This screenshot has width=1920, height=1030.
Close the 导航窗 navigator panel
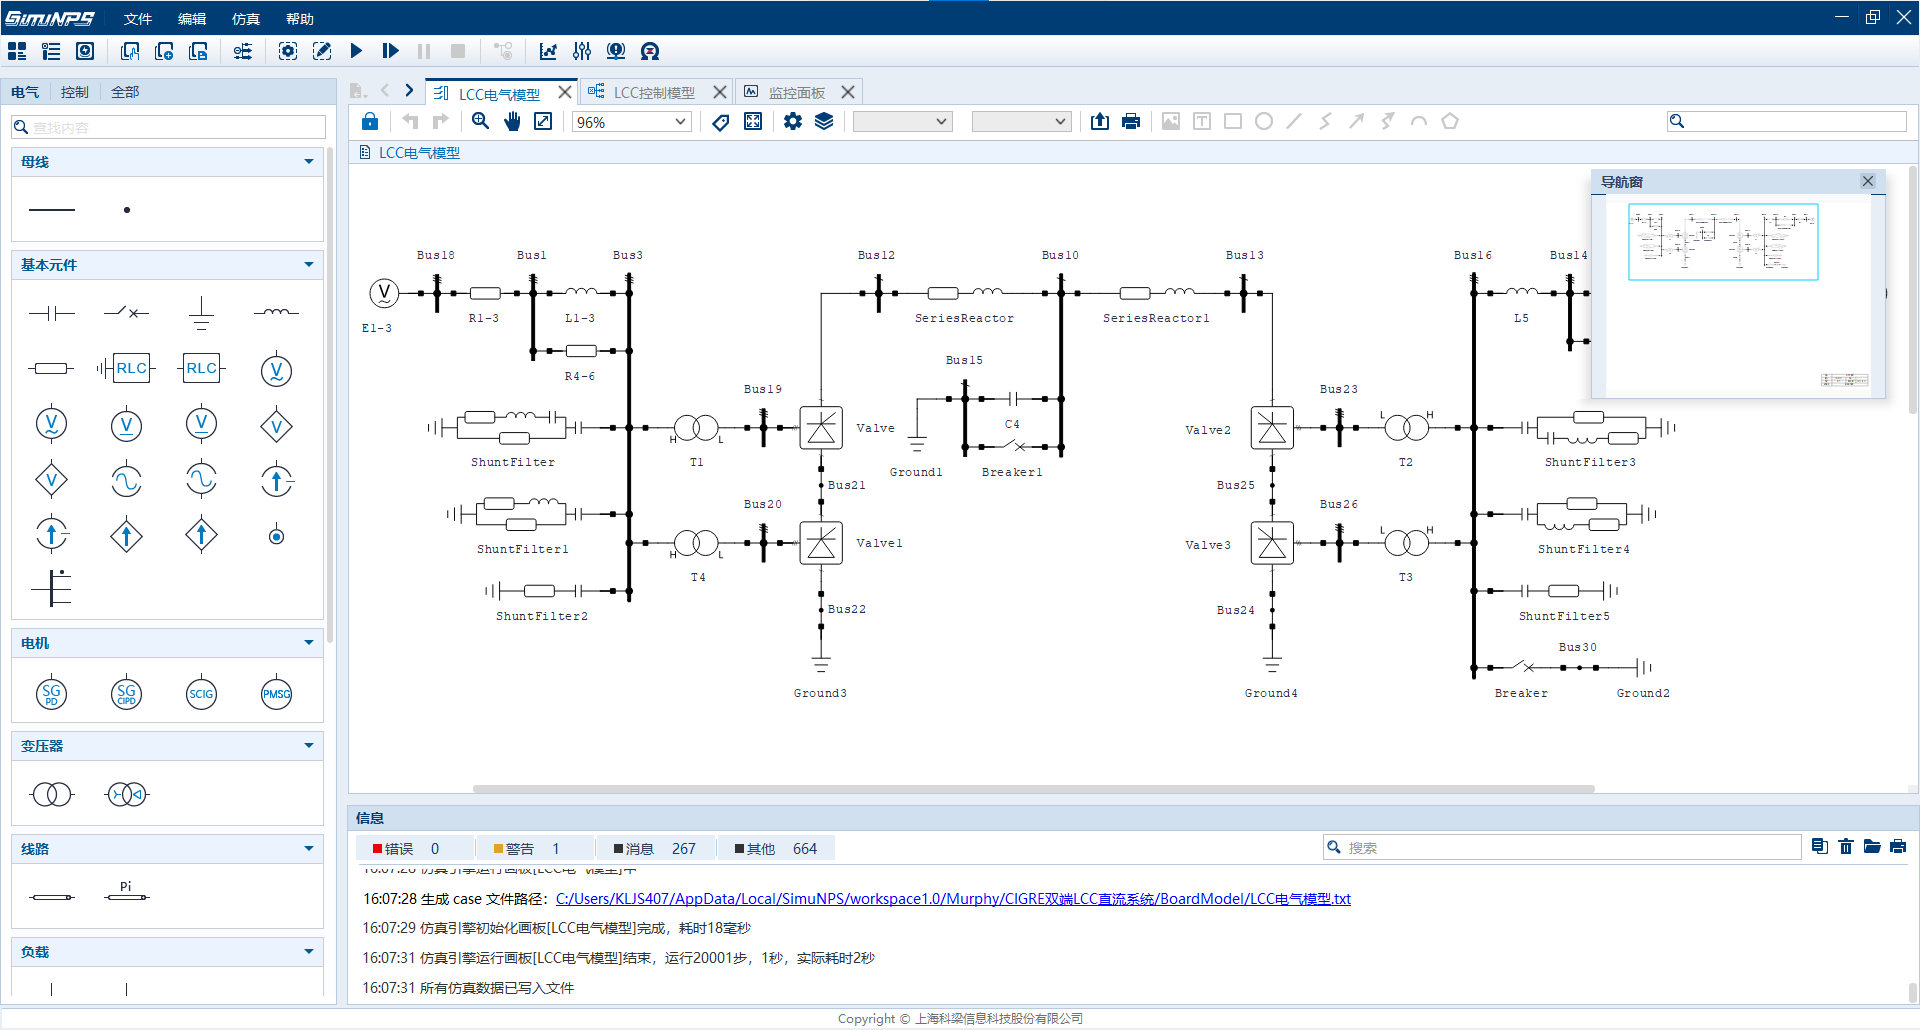pyautogui.click(x=1867, y=181)
